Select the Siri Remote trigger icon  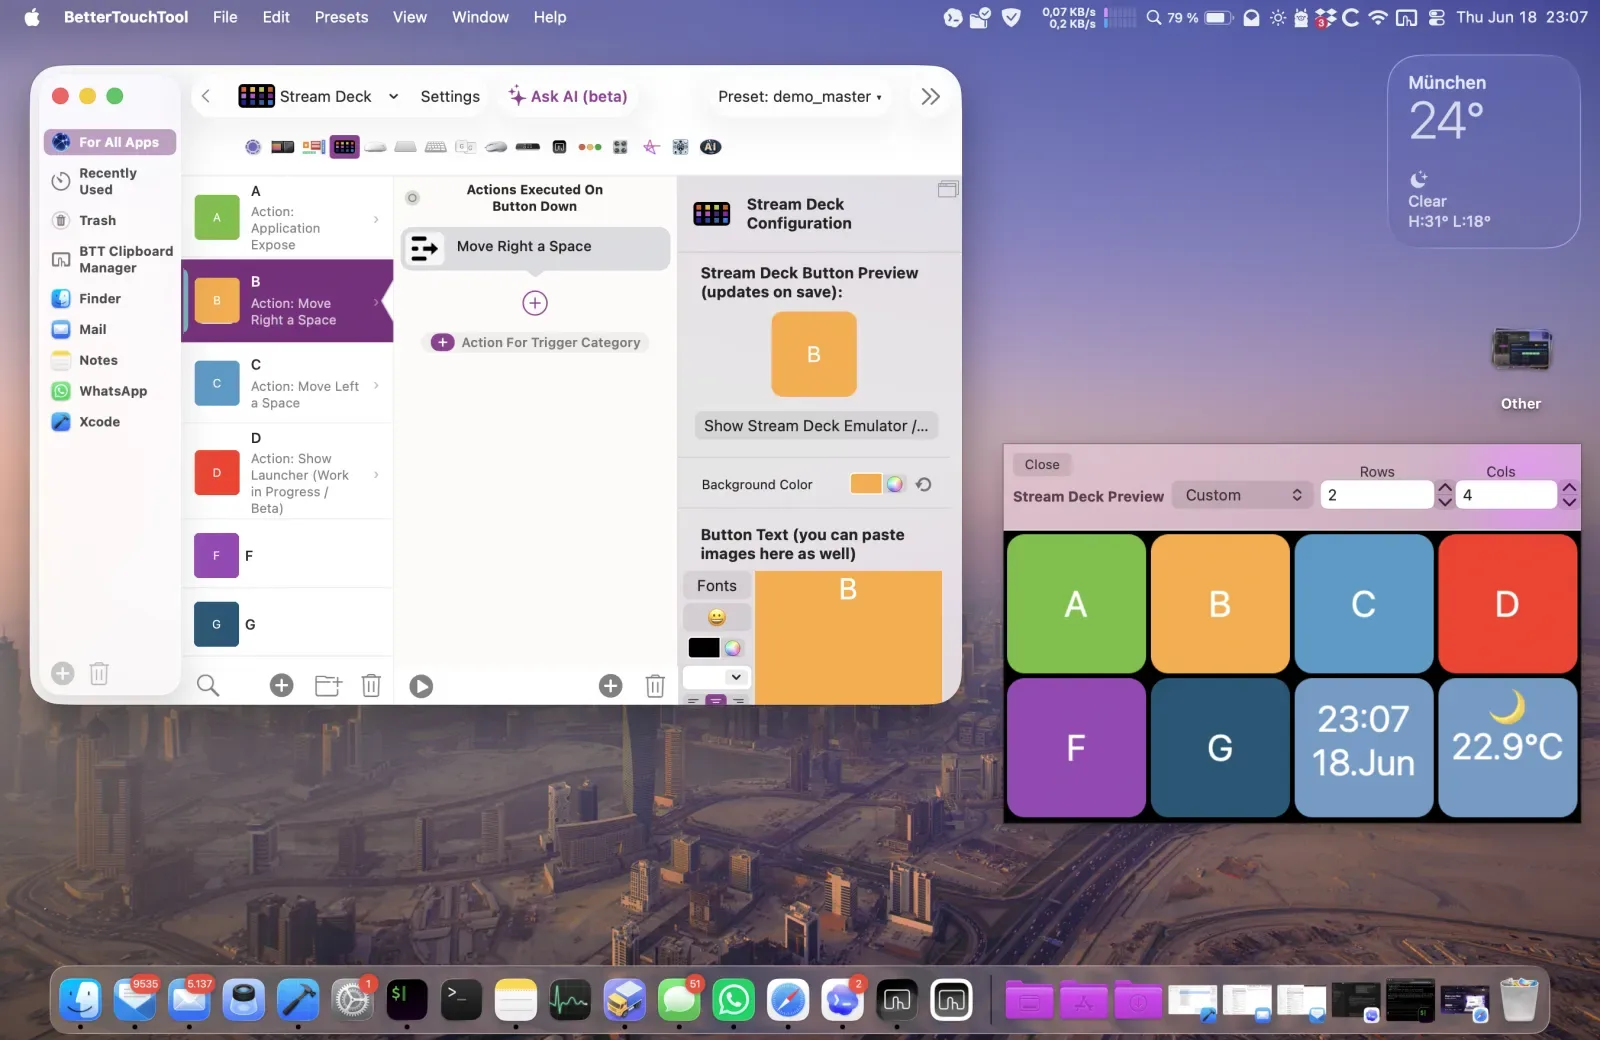tap(528, 147)
